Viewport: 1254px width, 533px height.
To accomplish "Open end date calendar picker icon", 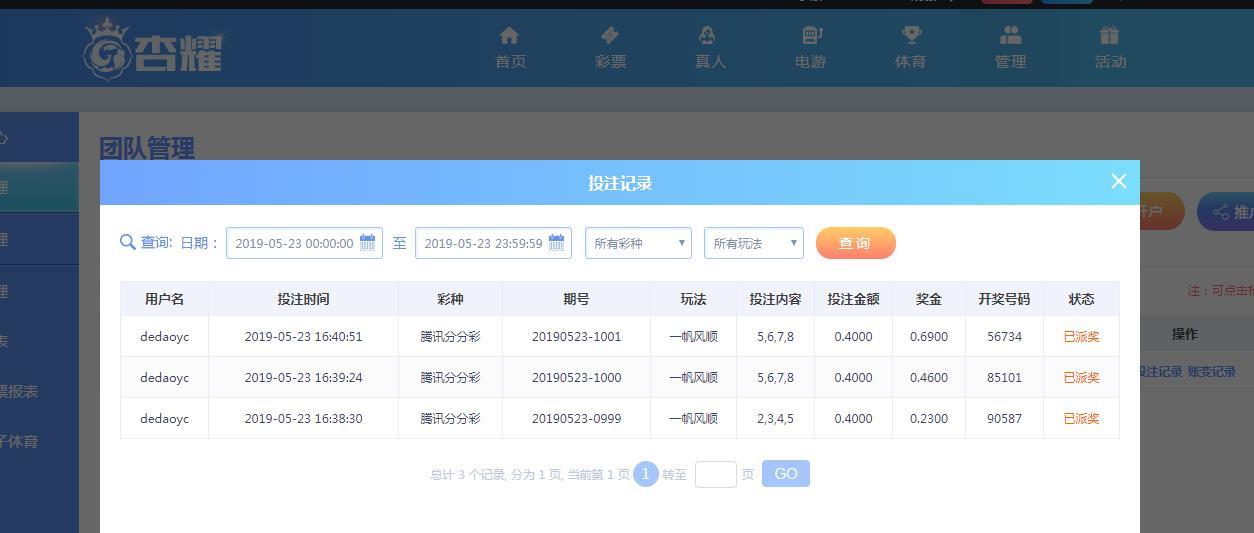I will (556, 243).
